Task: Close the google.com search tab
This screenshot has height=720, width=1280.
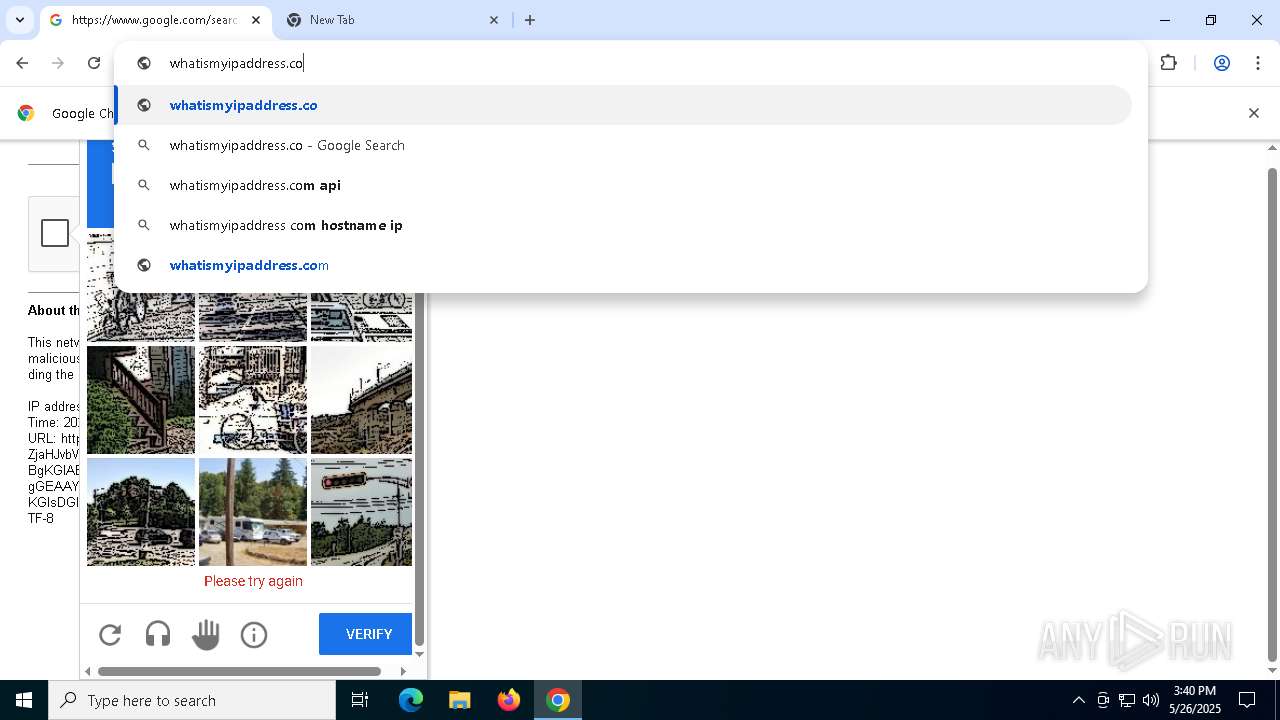Action: pyautogui.click(x=256, y=20)
